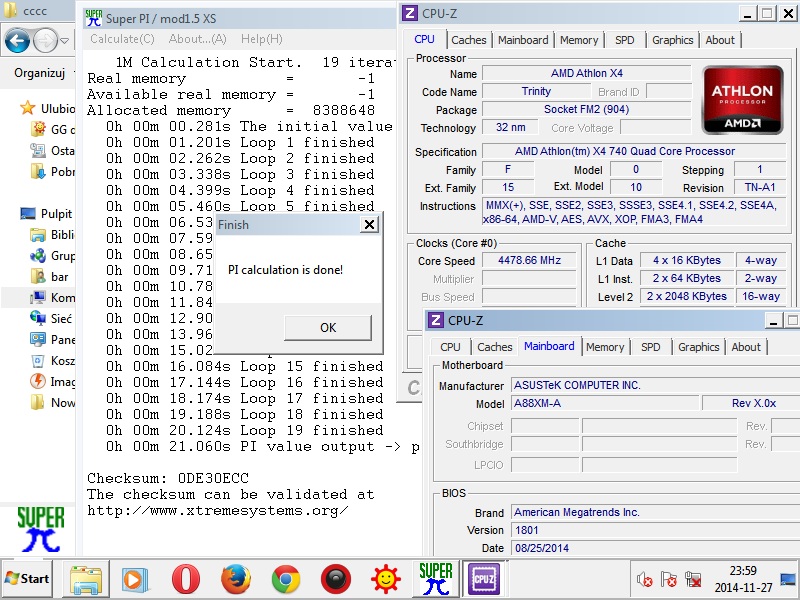This screenshot has height=600, width=800.
Task: Click the muted volume tray icon
Action: (x=644, y=579)
